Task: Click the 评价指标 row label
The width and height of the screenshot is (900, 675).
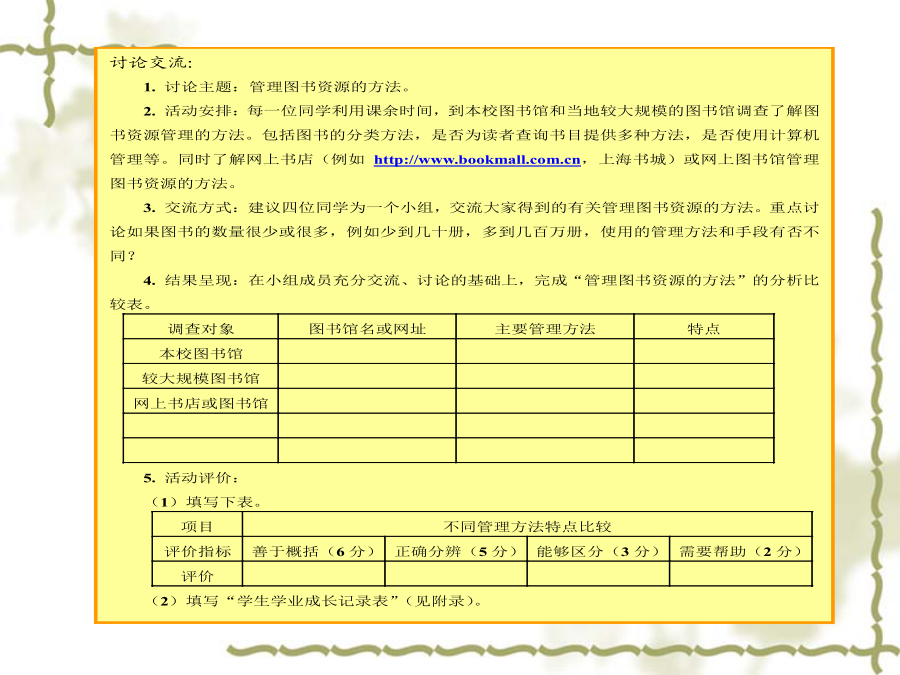Action: pos(197,551)
